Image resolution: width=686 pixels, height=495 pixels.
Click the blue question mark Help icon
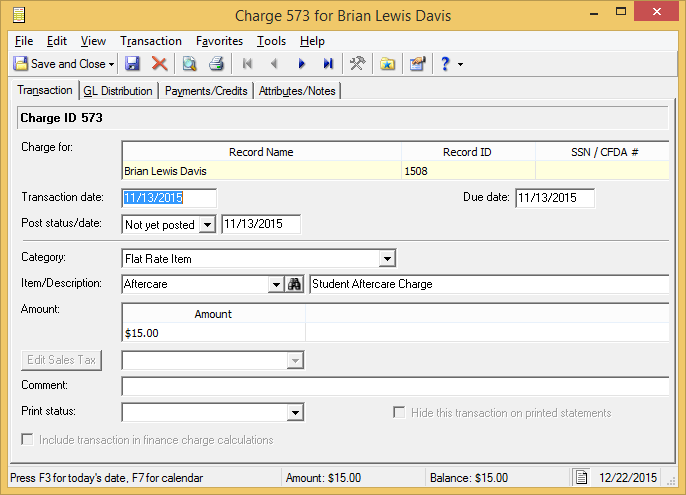445,64
